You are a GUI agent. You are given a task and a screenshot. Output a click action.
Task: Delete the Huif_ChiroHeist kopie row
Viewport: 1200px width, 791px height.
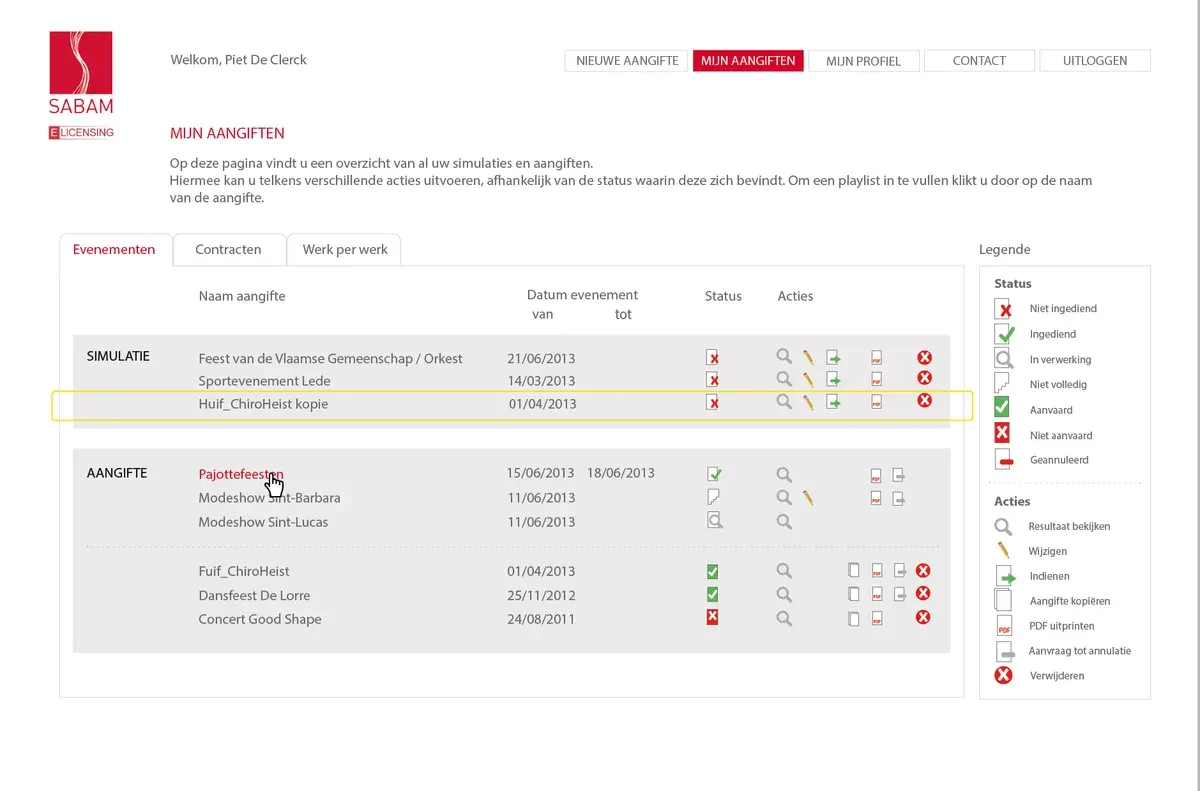(x=924, y=400)
